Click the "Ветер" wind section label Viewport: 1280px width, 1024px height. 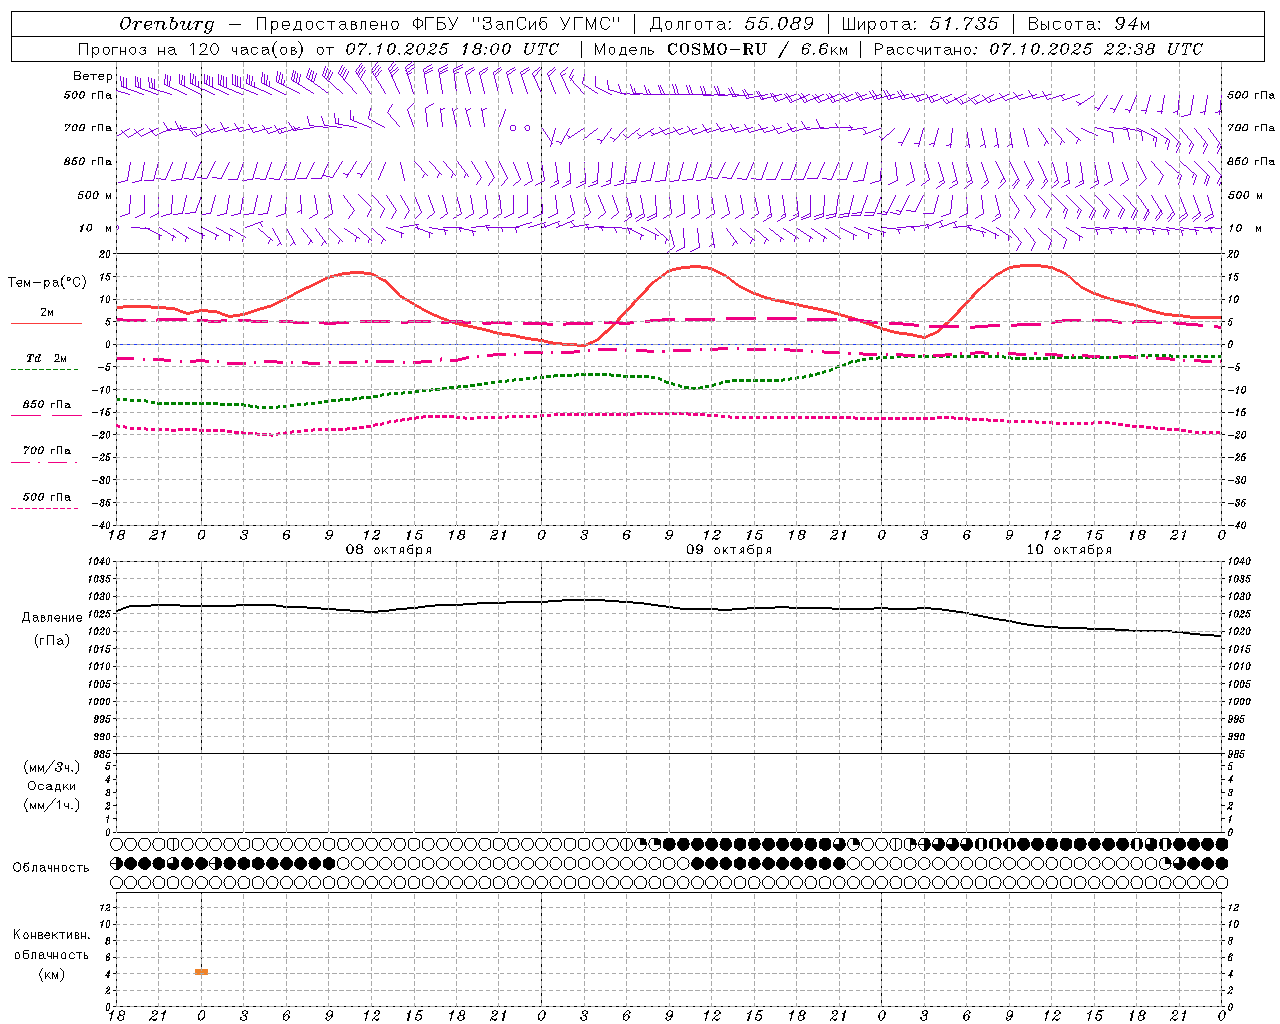point(92,76)
